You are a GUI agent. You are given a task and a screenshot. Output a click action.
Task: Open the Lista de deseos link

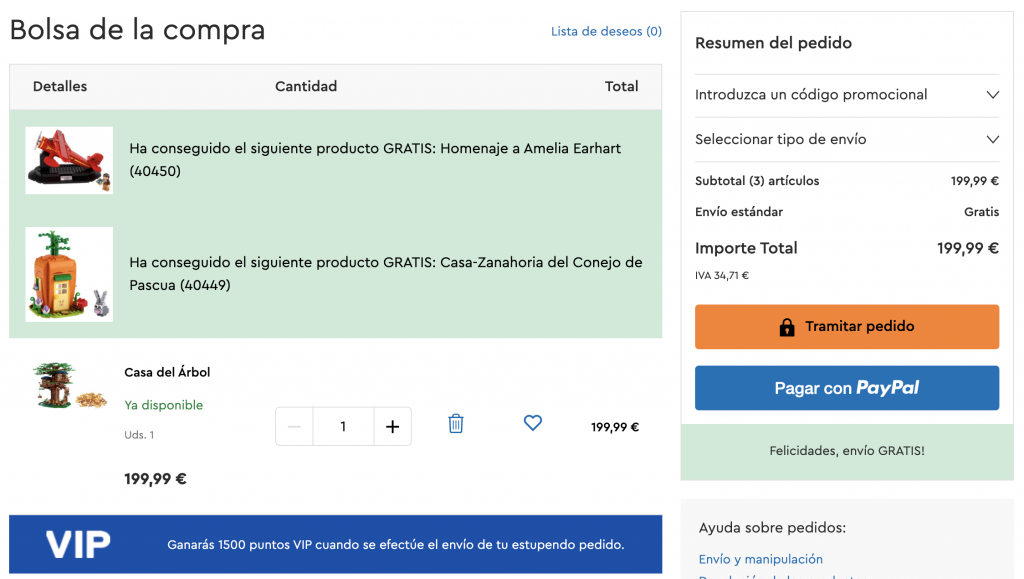[606, 31]
